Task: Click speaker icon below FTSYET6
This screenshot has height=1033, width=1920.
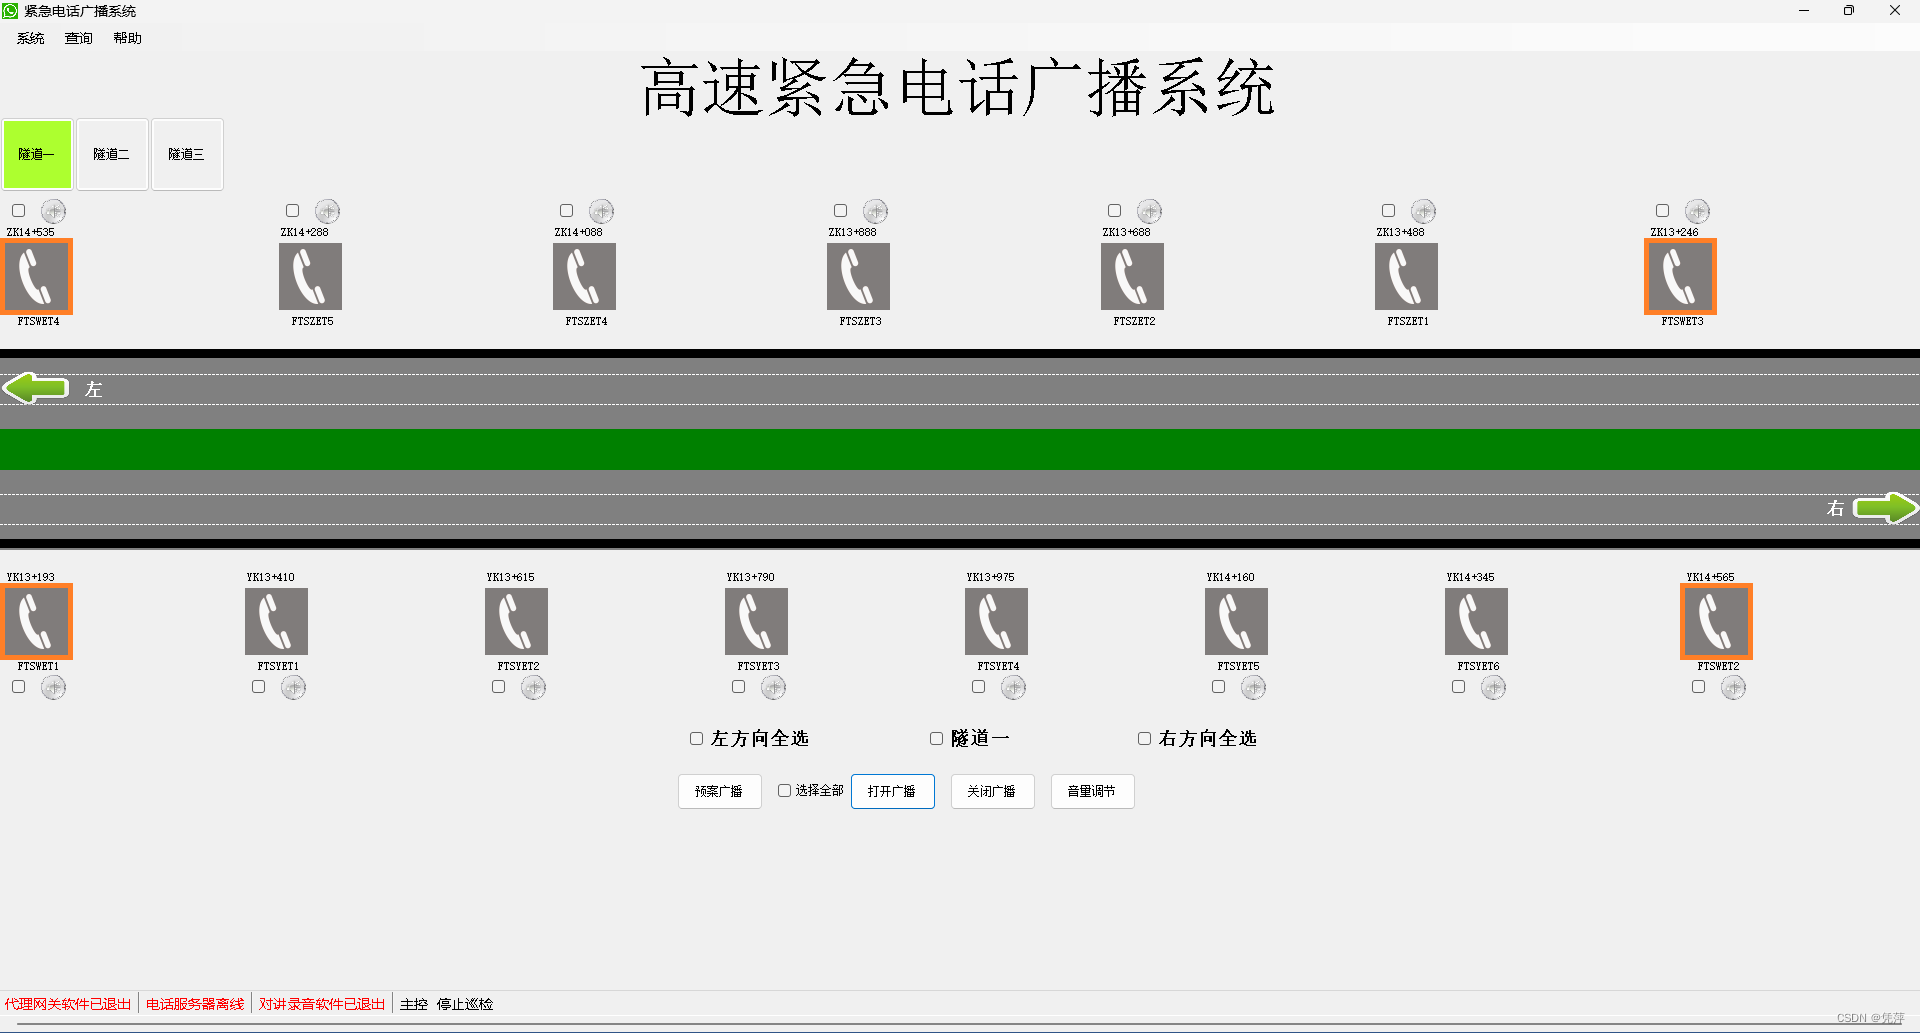Action: click(1494, 687)
